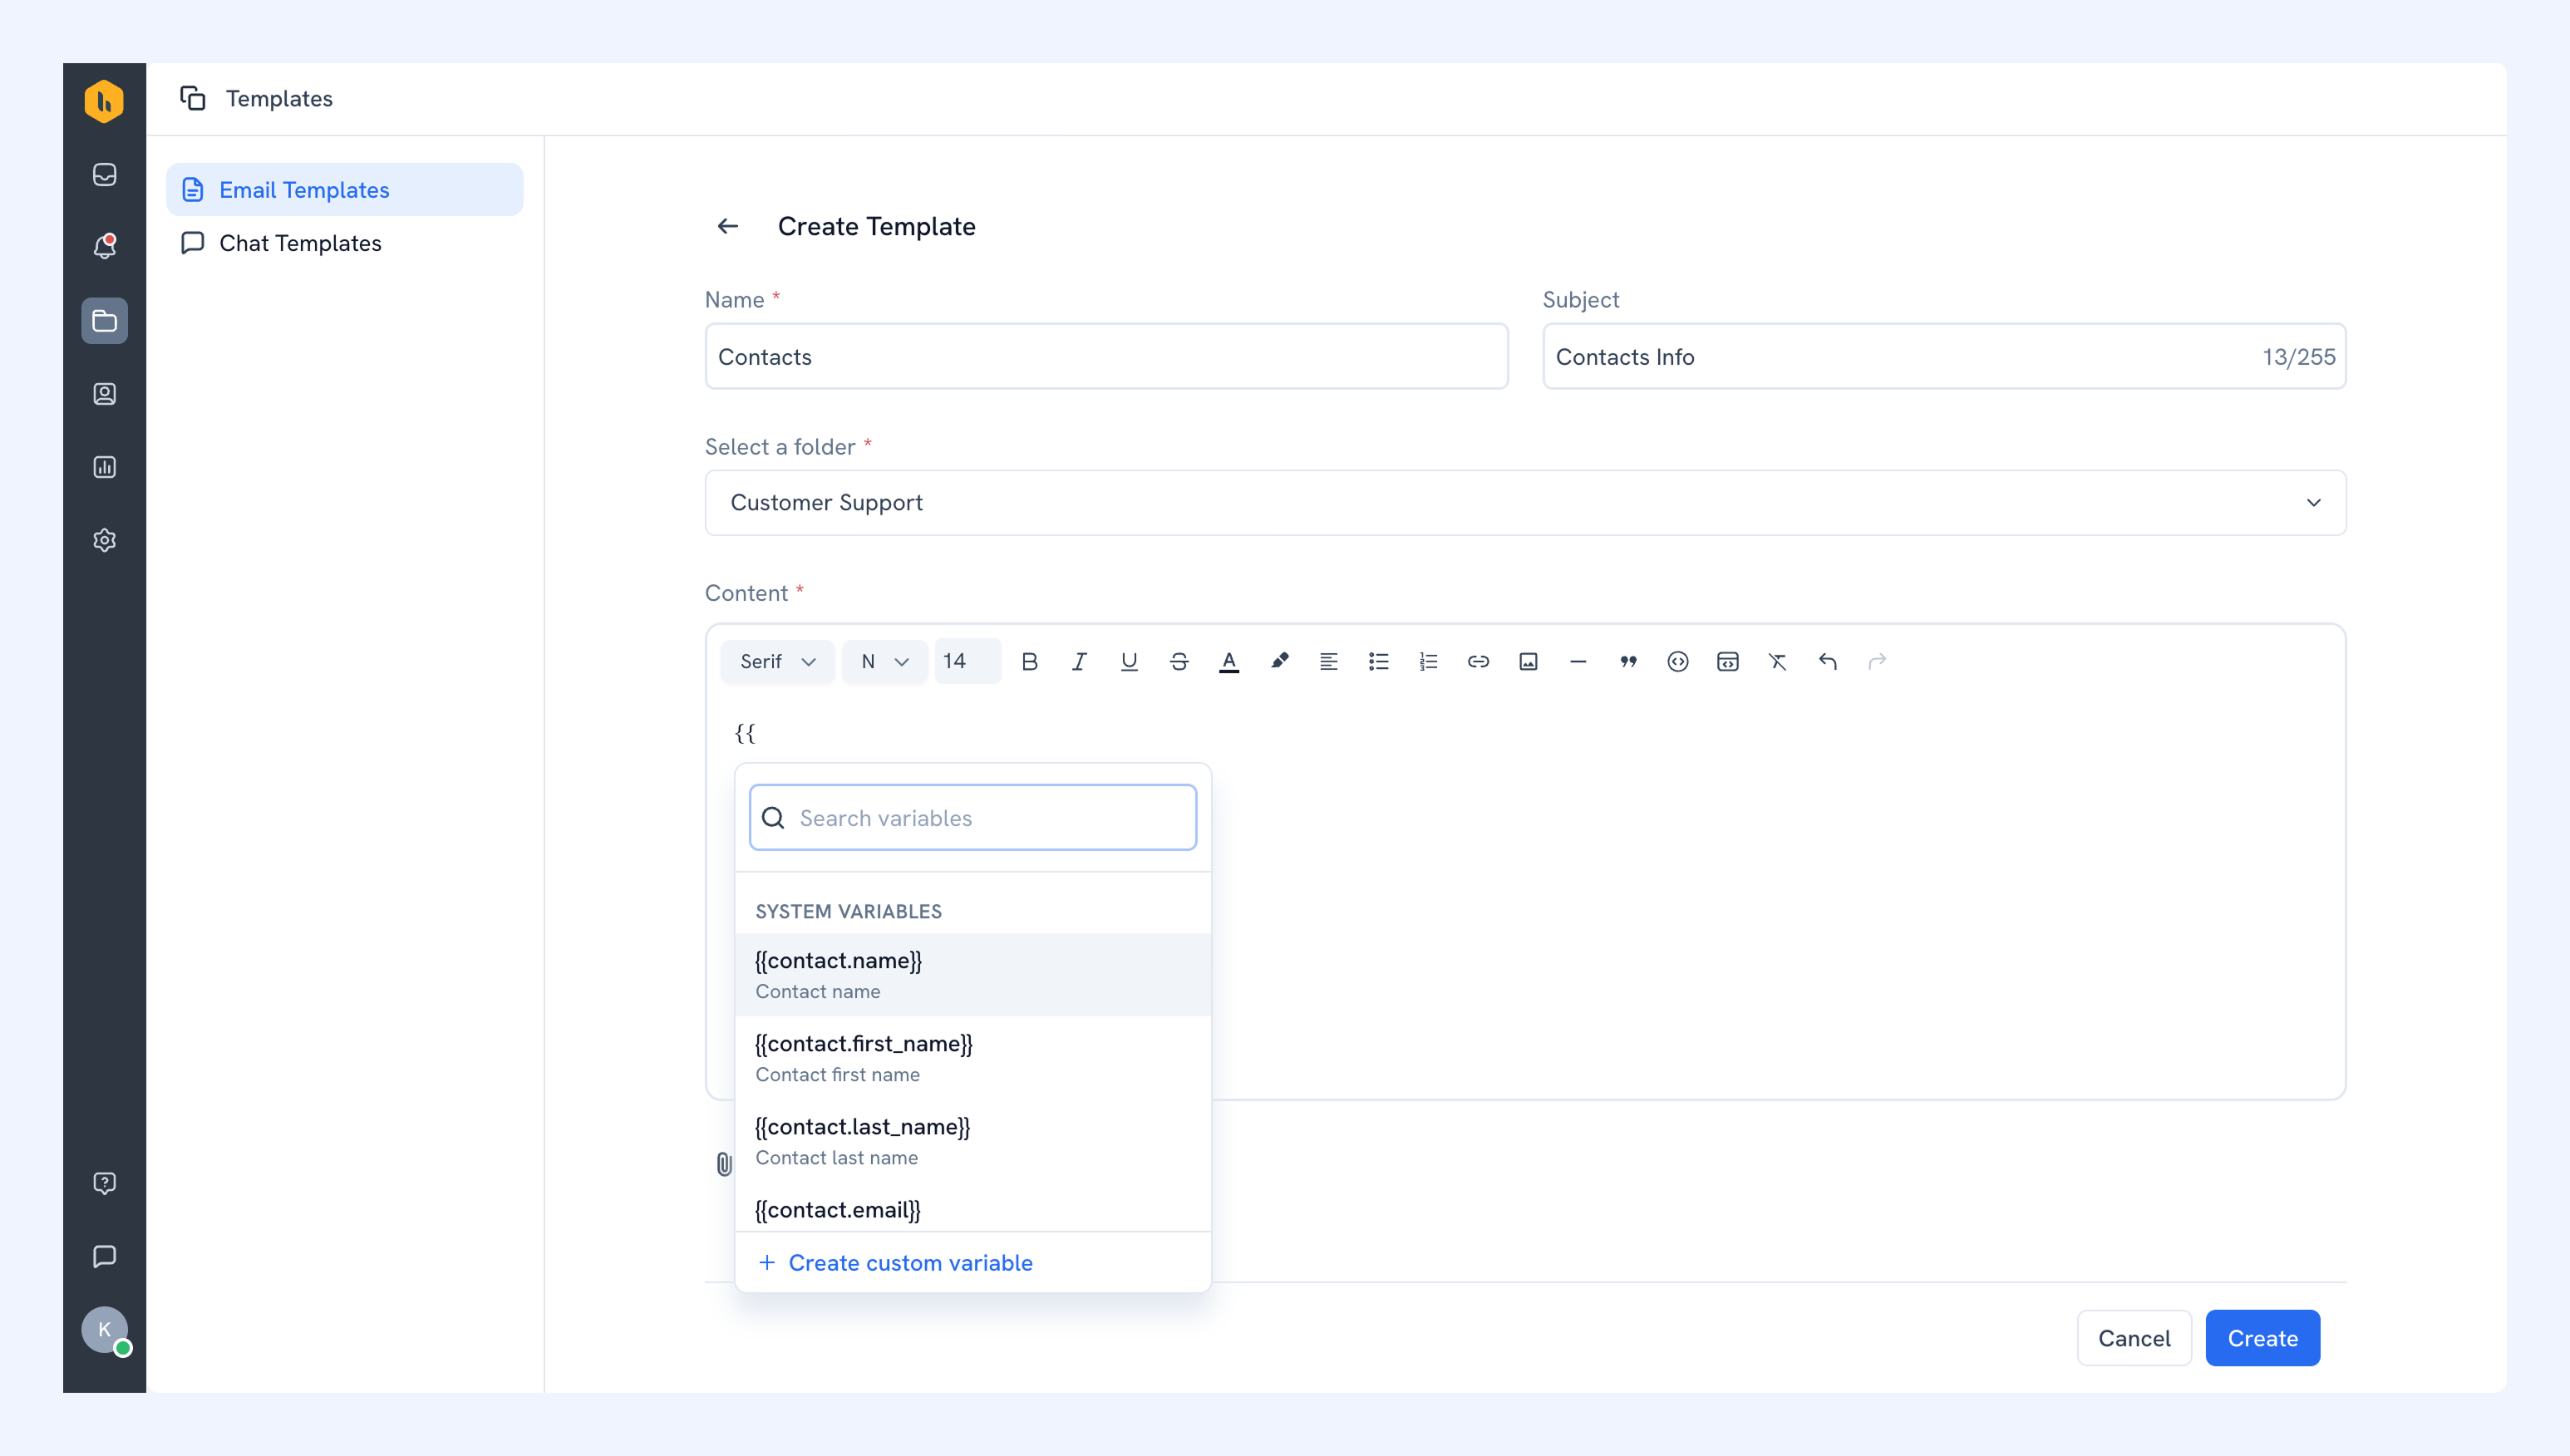Choose the {{contact.first_name}} variable
2570x1456 pixels.
click(x=972, y=1058)
